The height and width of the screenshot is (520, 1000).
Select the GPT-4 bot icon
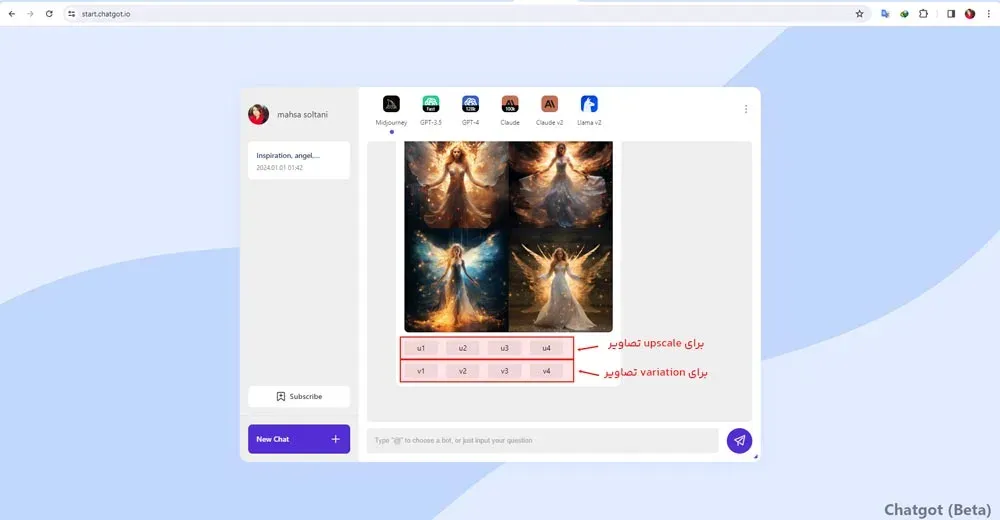(470, 104)
